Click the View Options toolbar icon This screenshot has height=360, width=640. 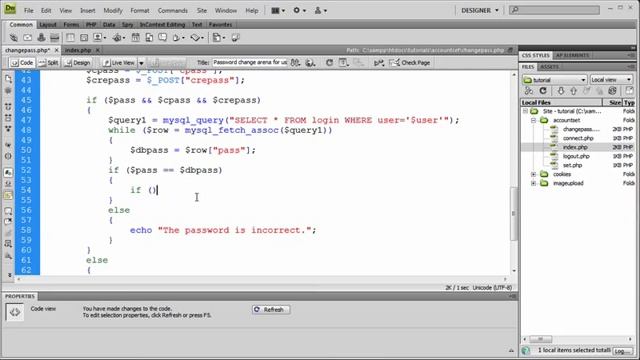[344, 63]
